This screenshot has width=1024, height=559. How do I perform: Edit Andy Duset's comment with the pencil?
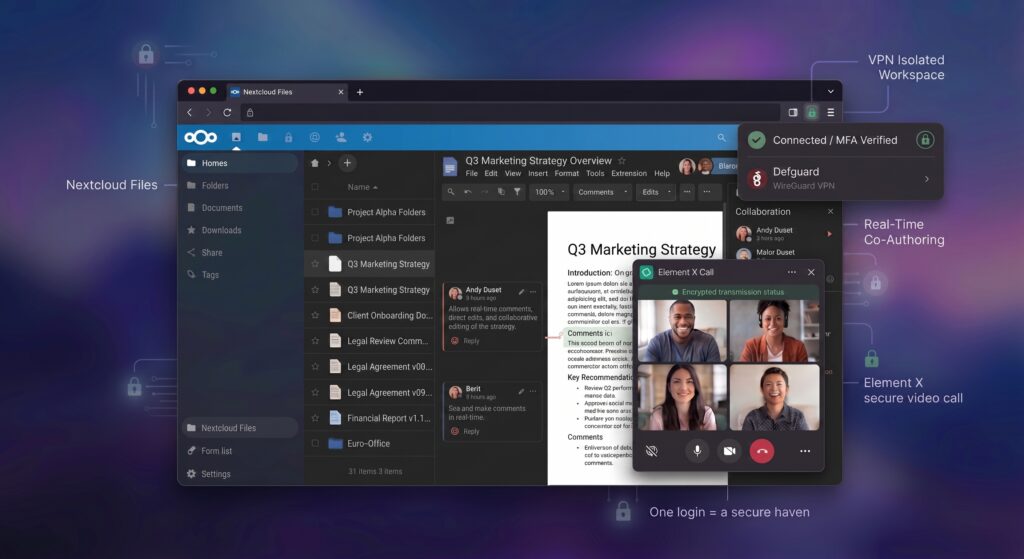tap(521, 291)
